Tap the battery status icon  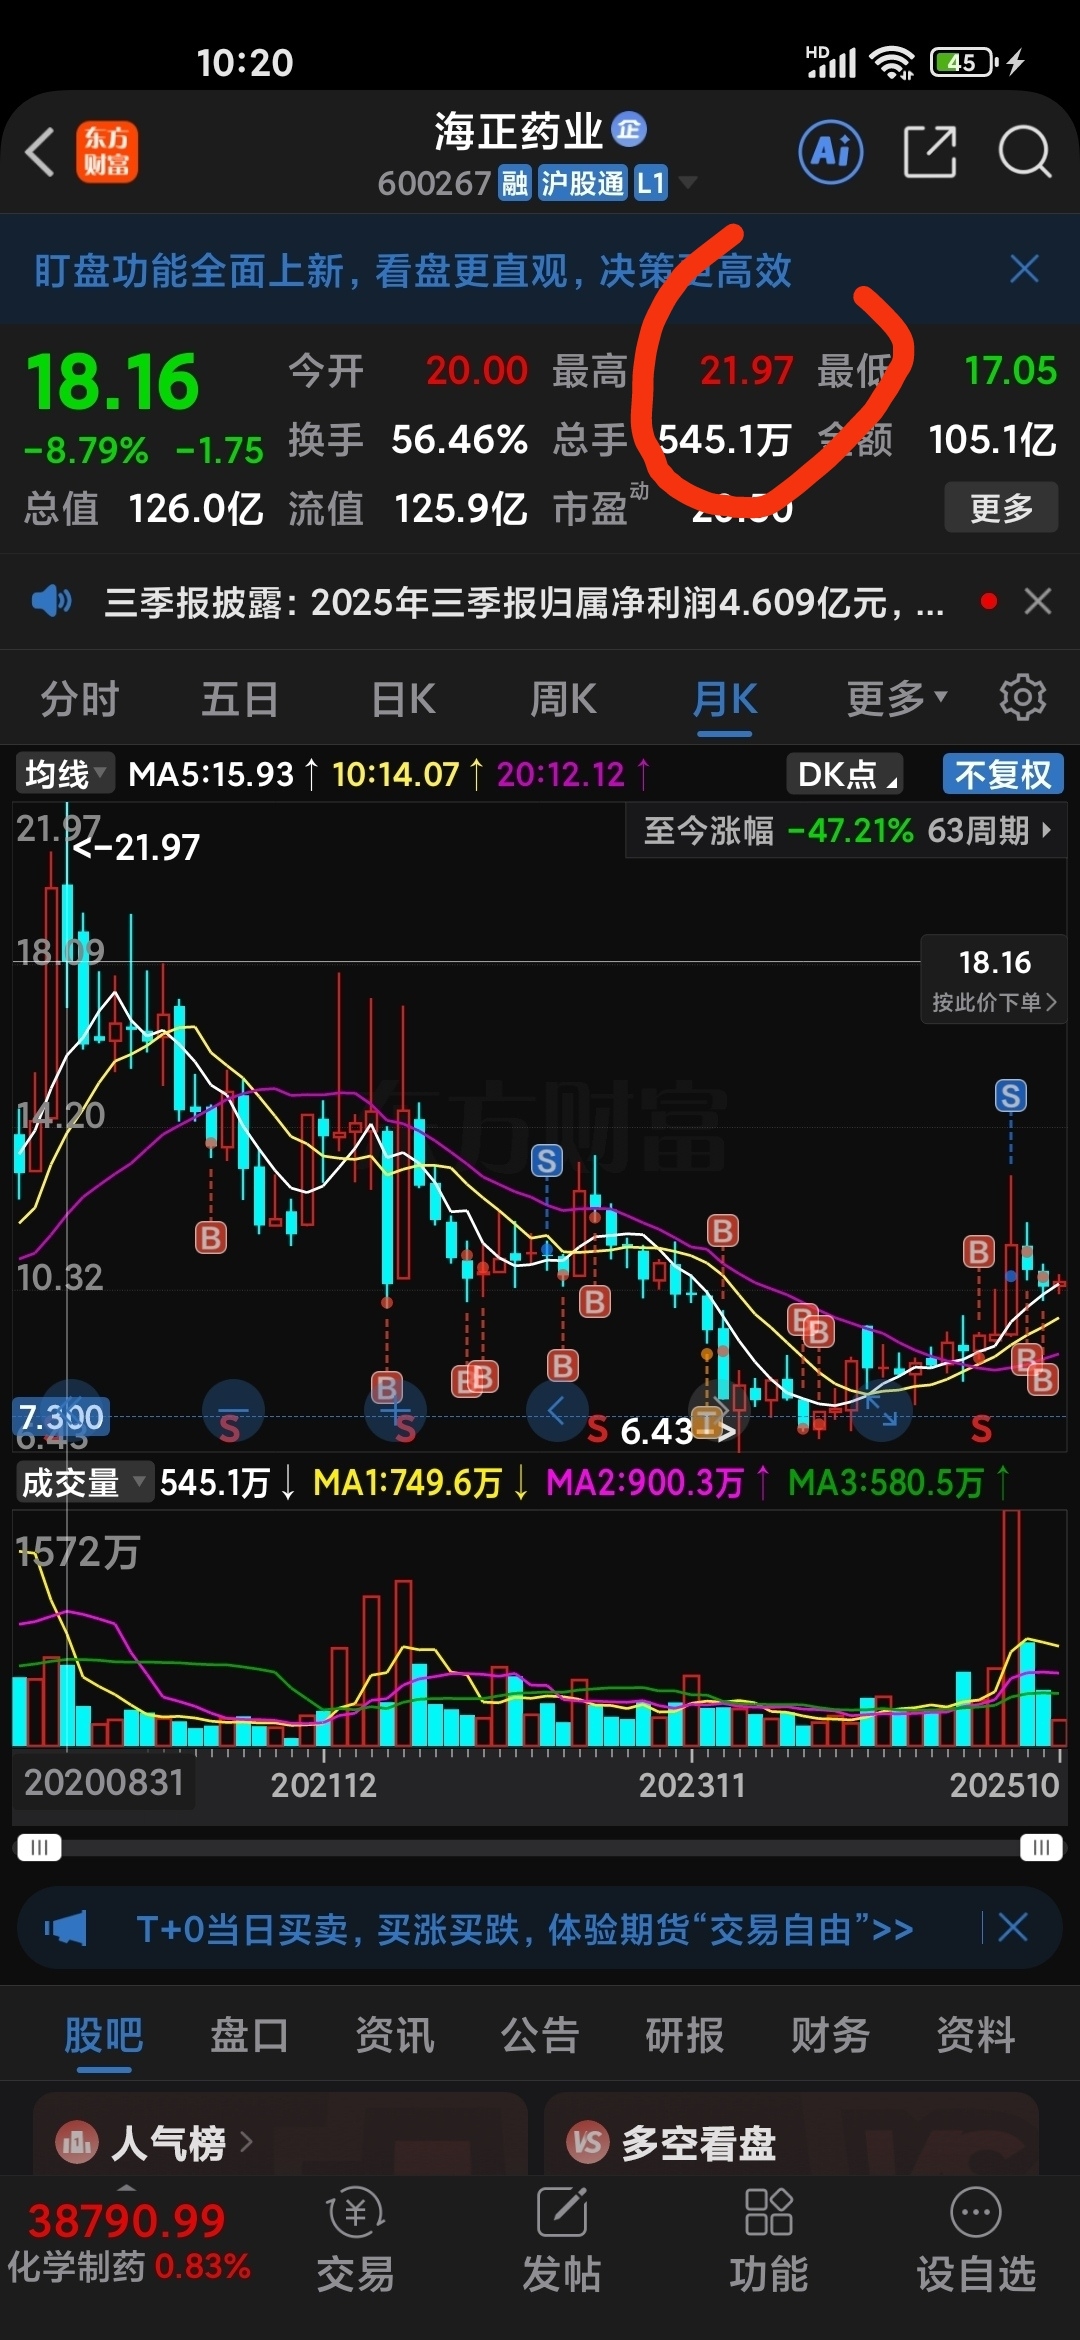[964, 62]
